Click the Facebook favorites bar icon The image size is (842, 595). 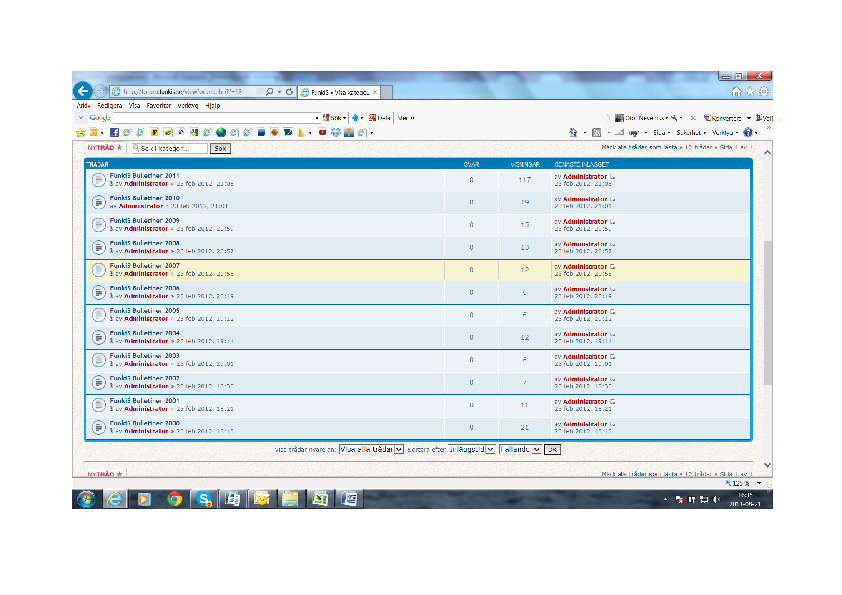coord(114,132)
